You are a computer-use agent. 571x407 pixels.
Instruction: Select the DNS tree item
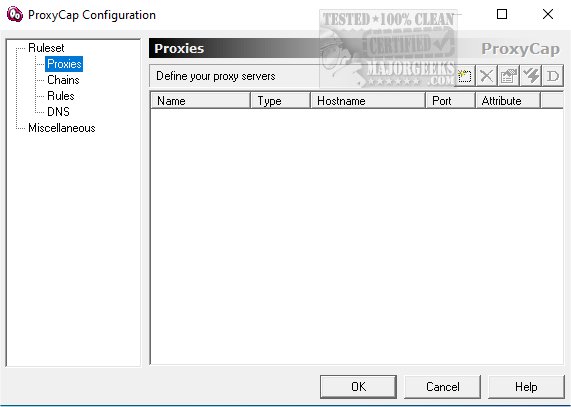(x=58, y=112)
